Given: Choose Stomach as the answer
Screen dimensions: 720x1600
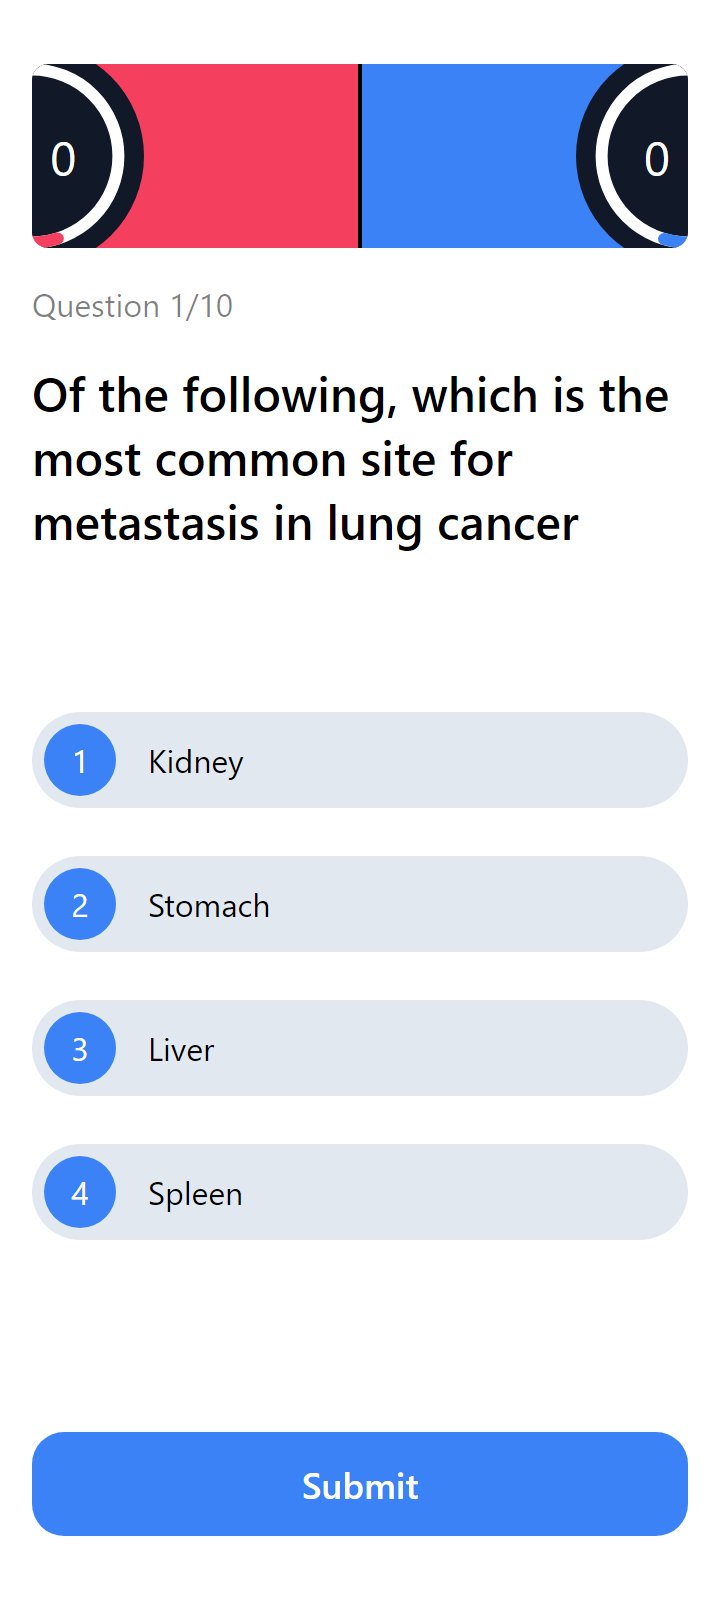Looking at the screenshot, I should pos(360,904).
